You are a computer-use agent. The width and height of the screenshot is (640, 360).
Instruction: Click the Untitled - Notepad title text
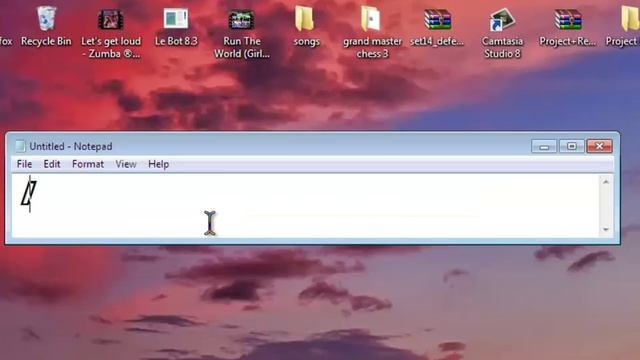71,146
